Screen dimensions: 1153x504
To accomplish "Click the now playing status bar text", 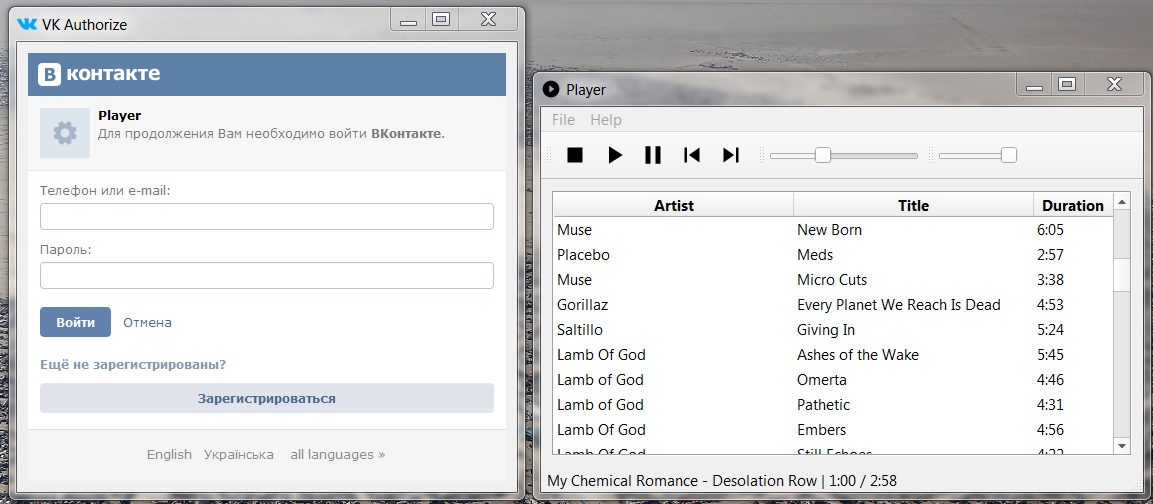I will click(x=722, y=481).
